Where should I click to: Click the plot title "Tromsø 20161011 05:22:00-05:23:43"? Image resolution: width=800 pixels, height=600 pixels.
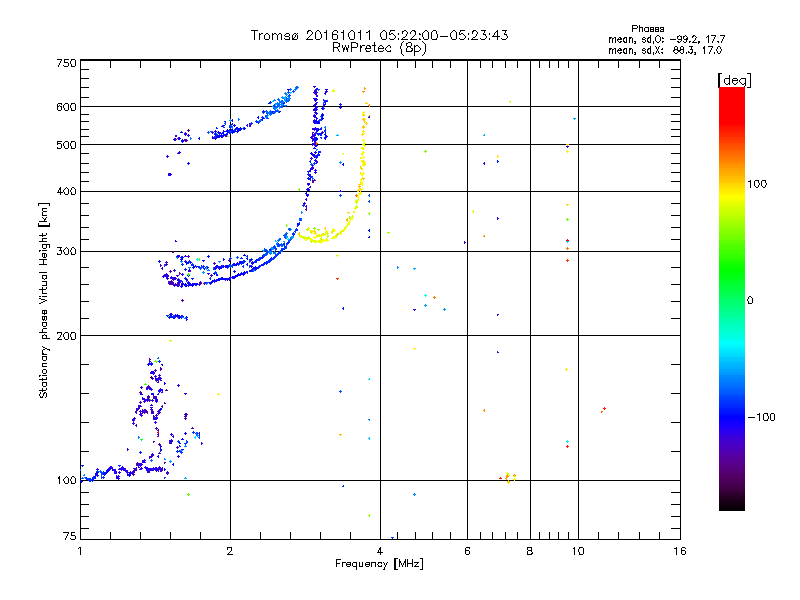379,35
